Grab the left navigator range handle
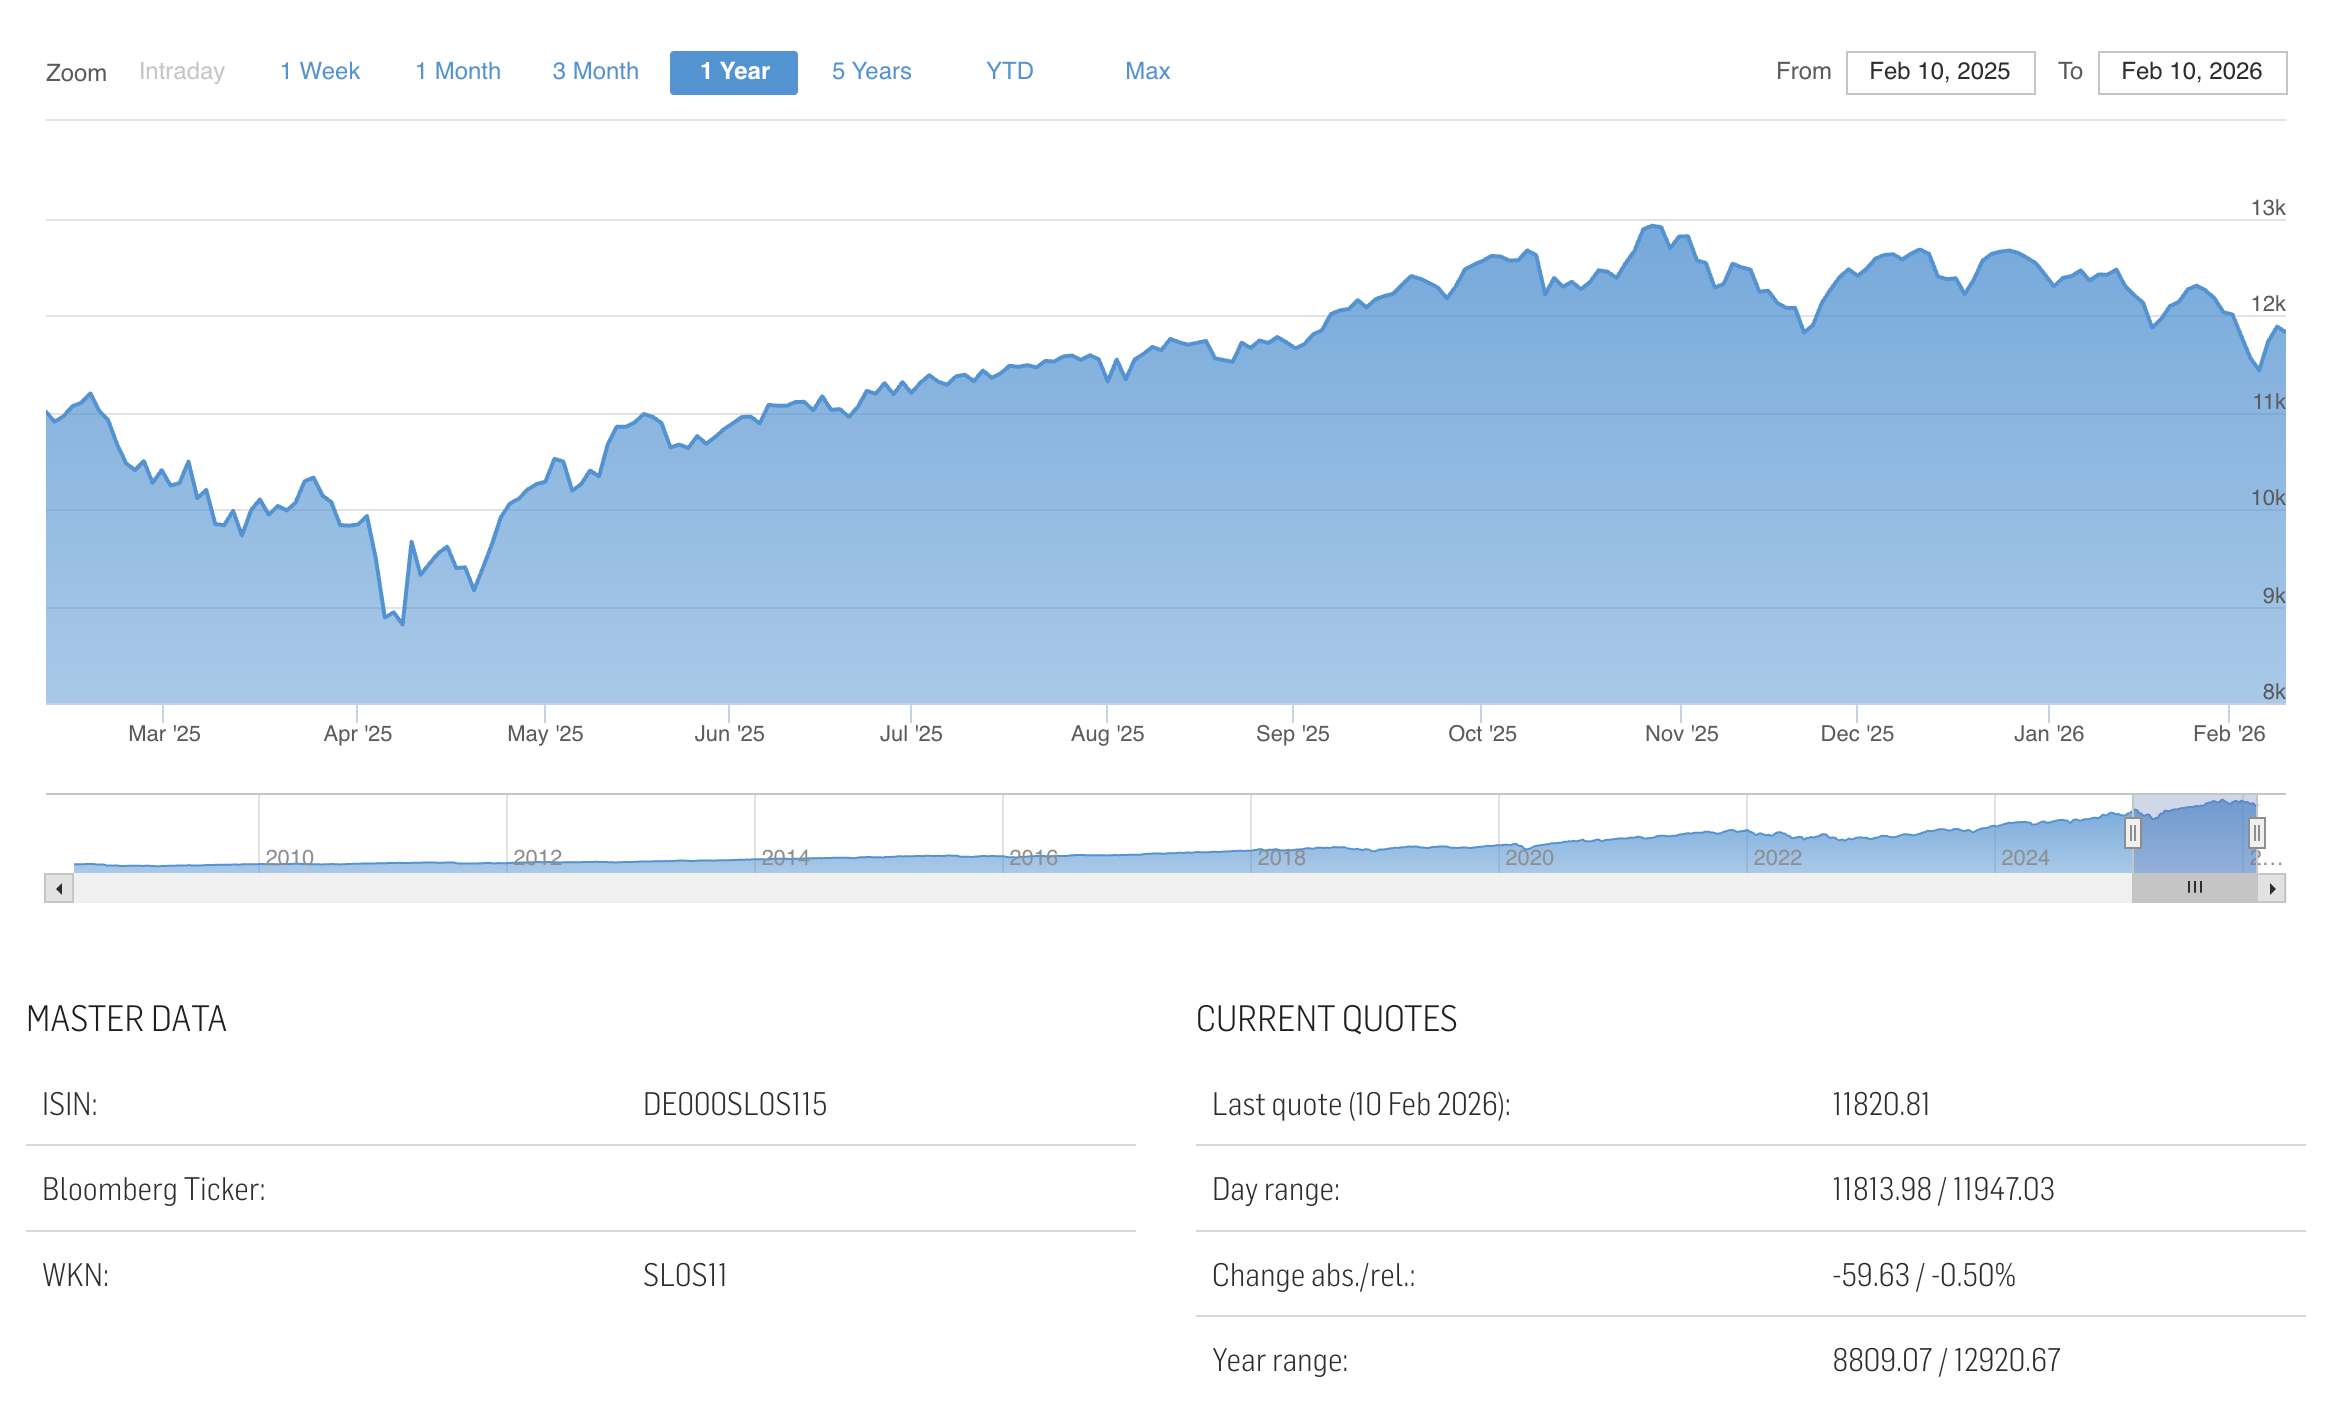The height and width of the screenshot is (1418, 2332). click(x=2132, y=832)
